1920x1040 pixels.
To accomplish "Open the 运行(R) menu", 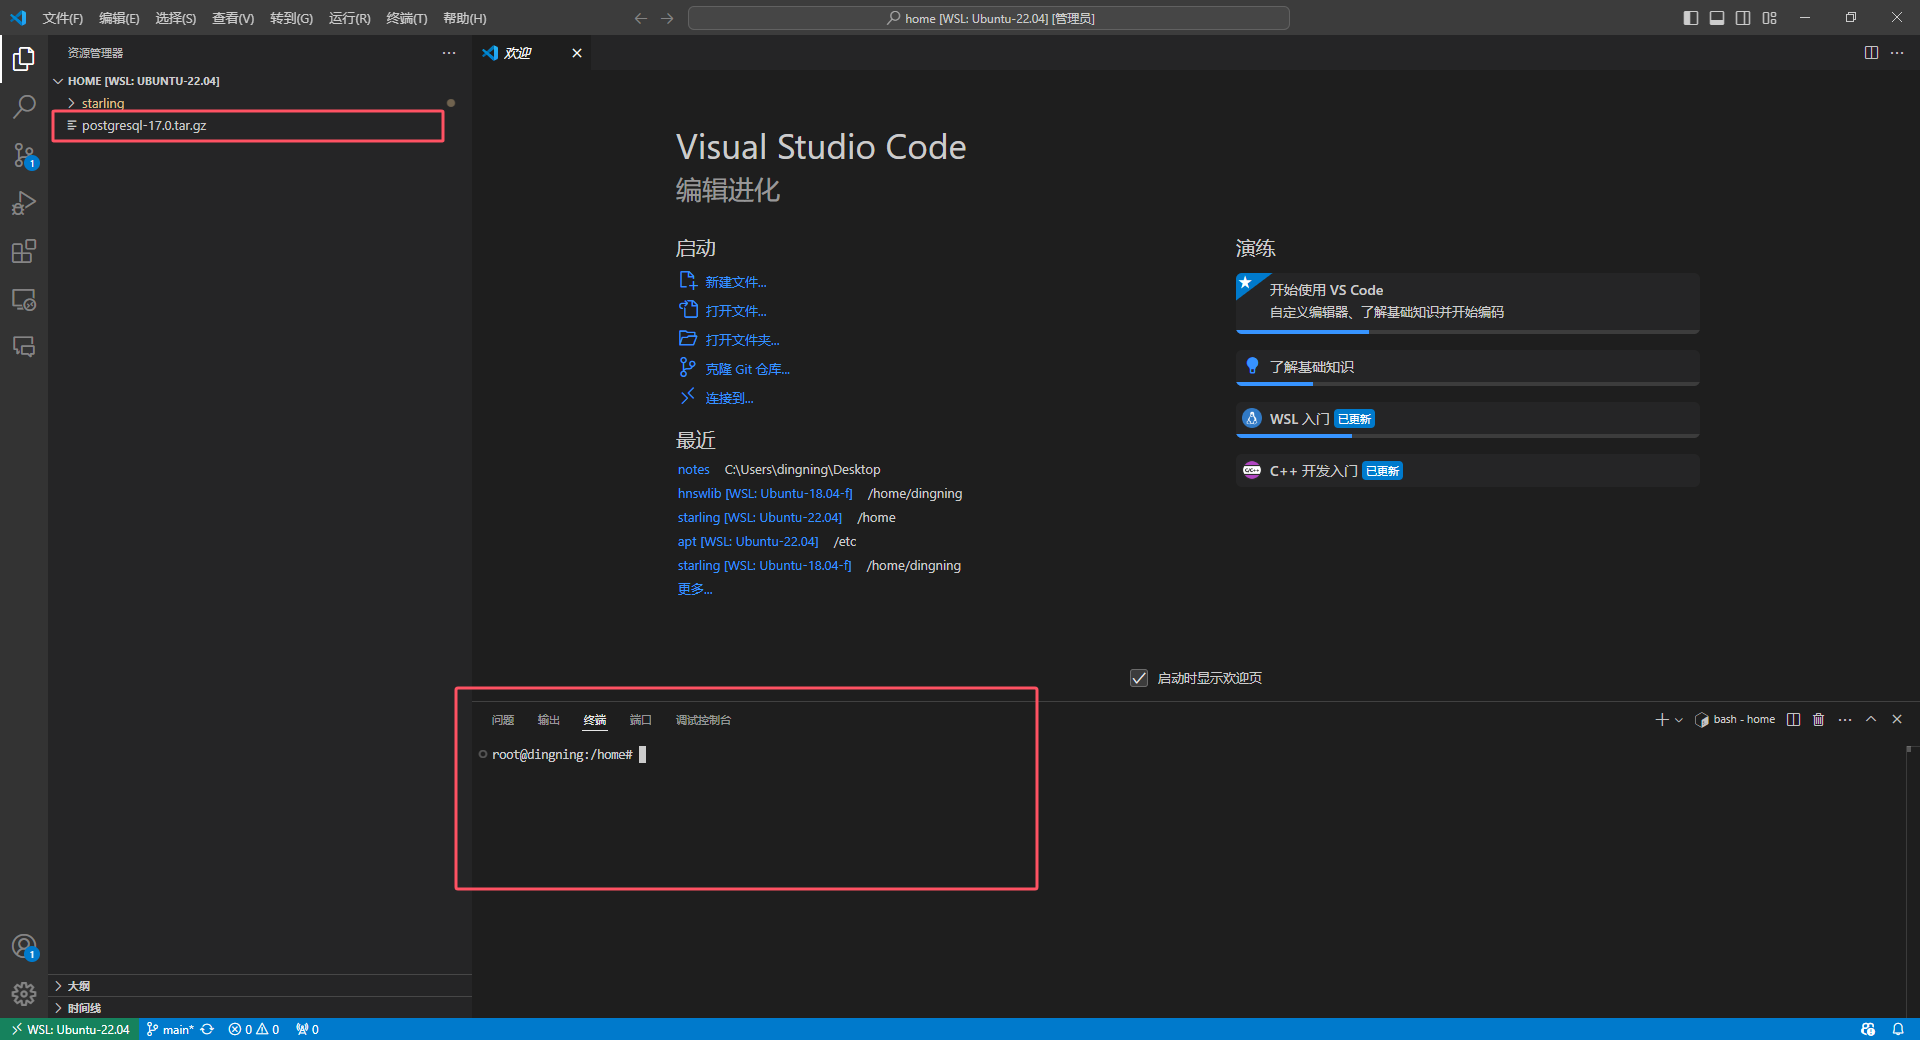I will click(x=349, y=18).
